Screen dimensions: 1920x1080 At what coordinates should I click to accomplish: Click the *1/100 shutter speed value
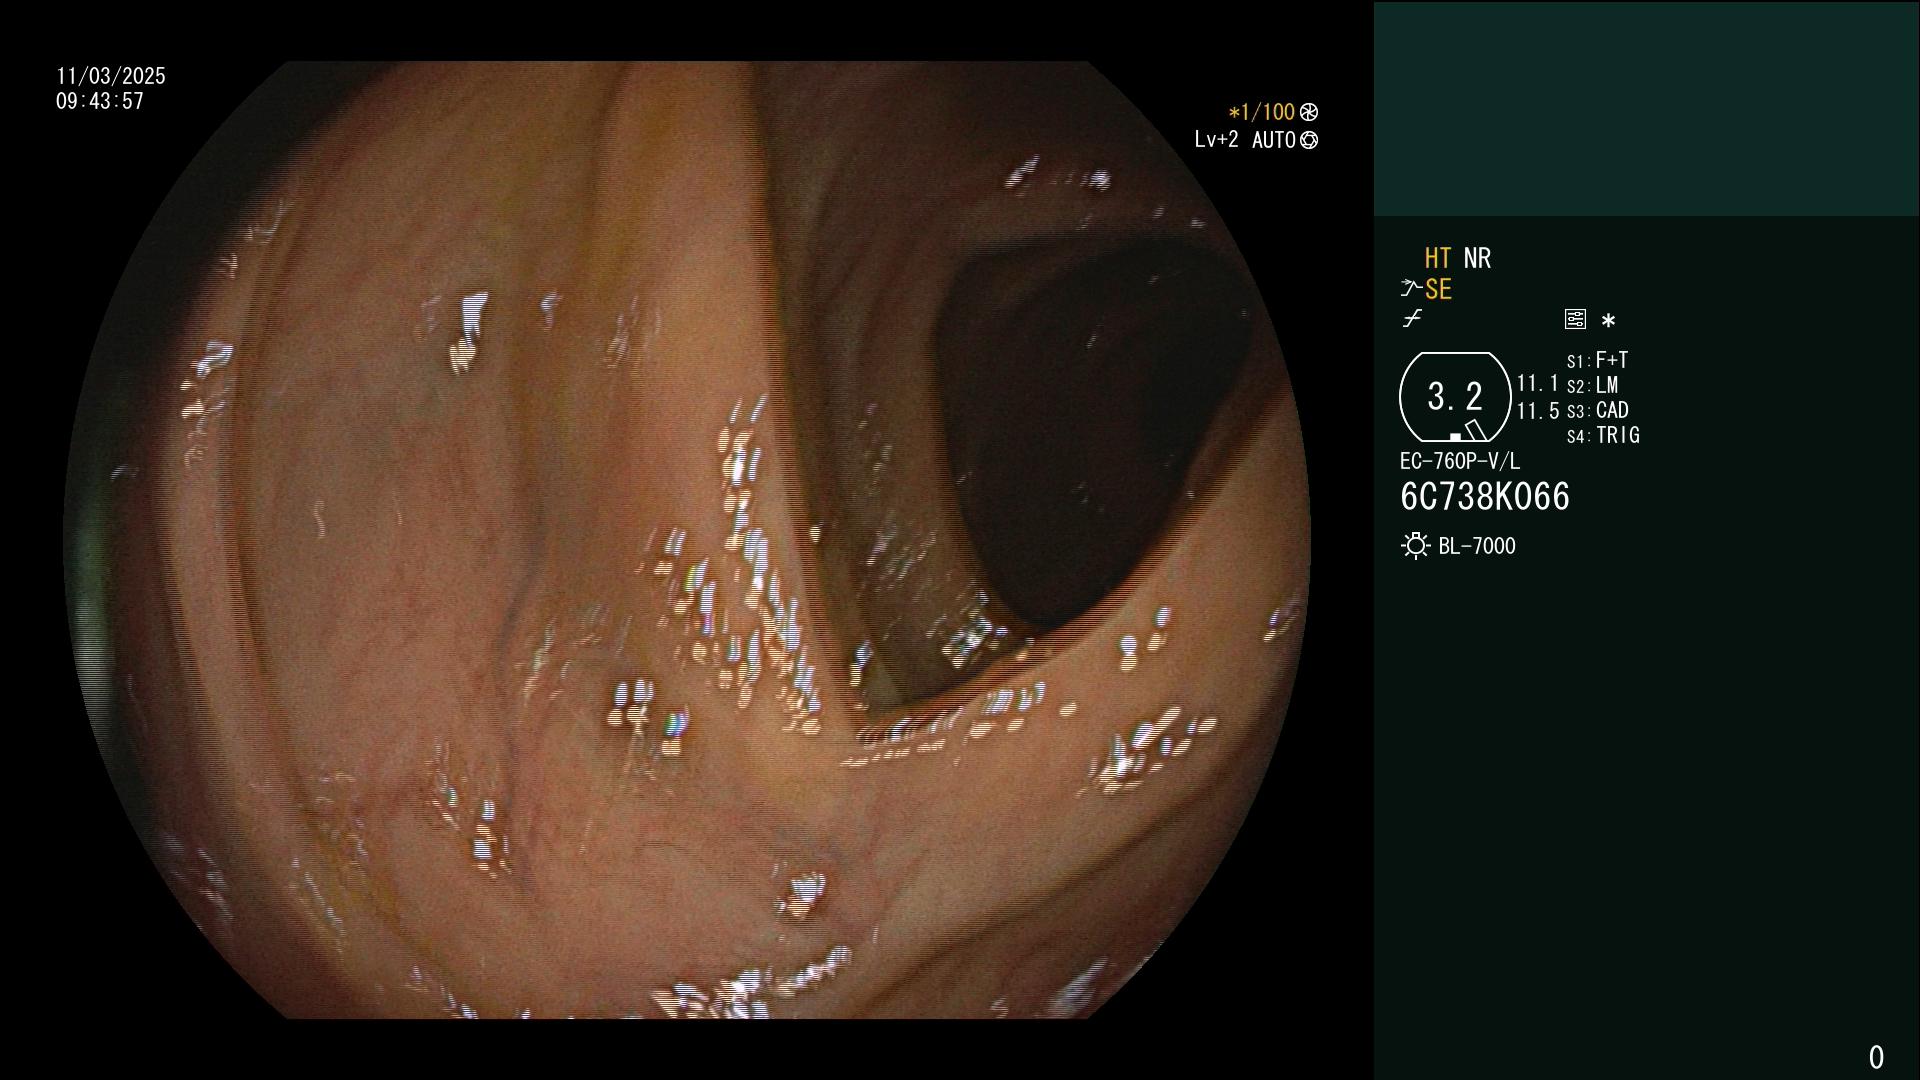coord(1262,112)
